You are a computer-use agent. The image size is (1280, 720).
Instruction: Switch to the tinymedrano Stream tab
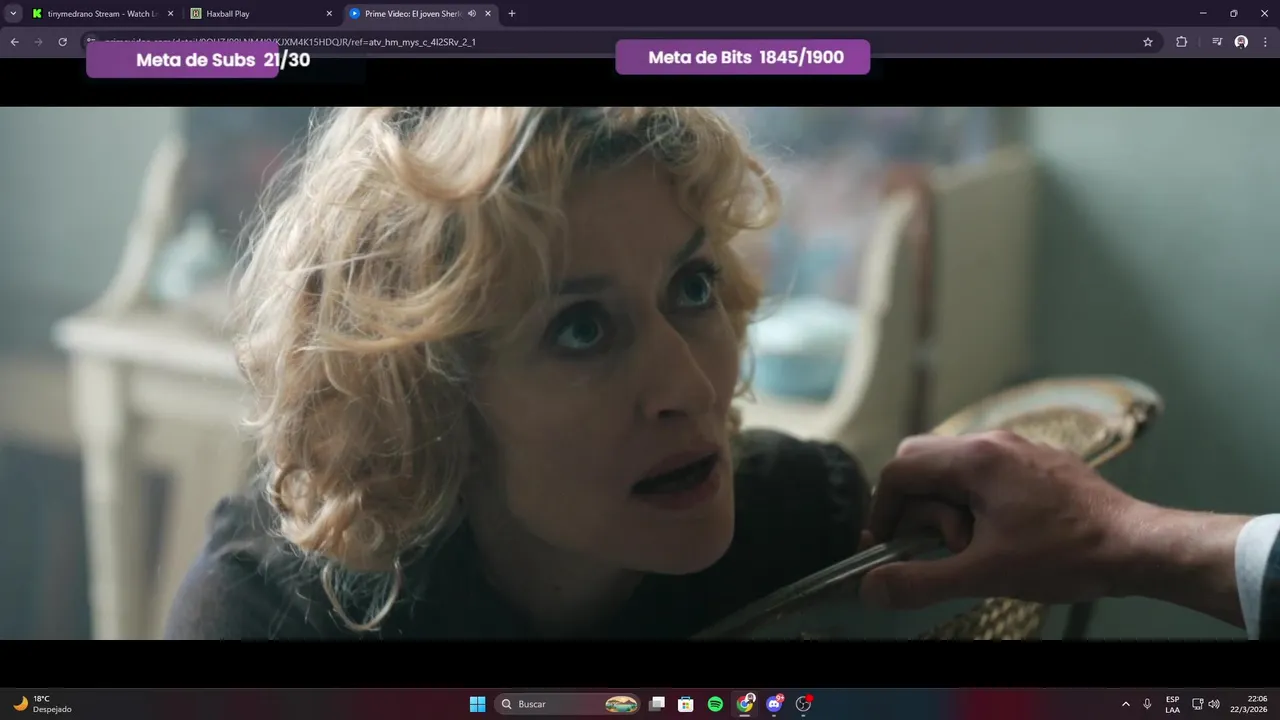click(103, 13)
